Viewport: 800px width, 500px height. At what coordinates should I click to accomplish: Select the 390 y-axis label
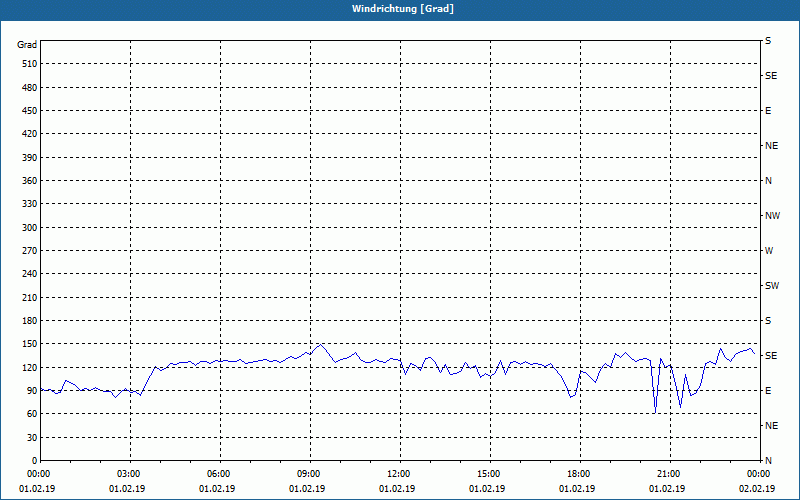(30, 157)
